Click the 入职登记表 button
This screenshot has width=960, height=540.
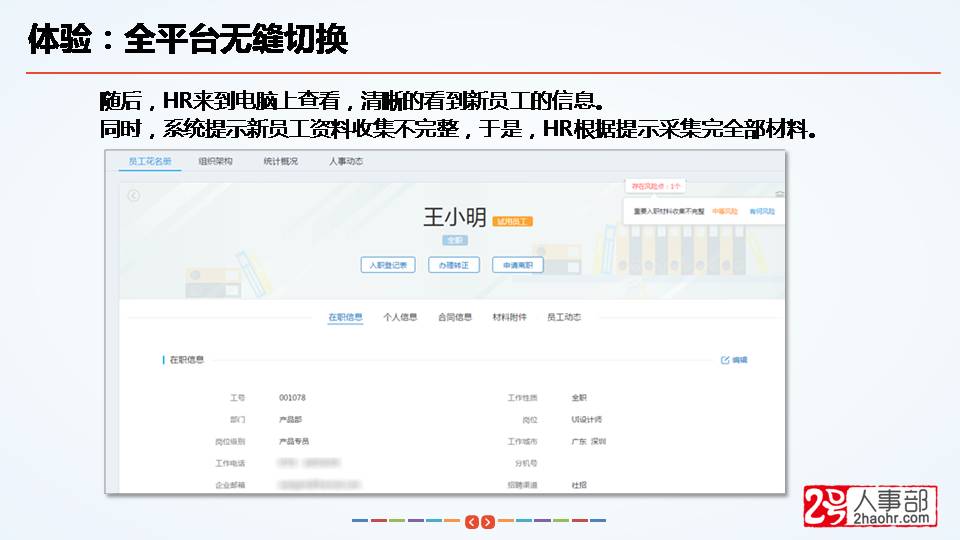[388, 265]
